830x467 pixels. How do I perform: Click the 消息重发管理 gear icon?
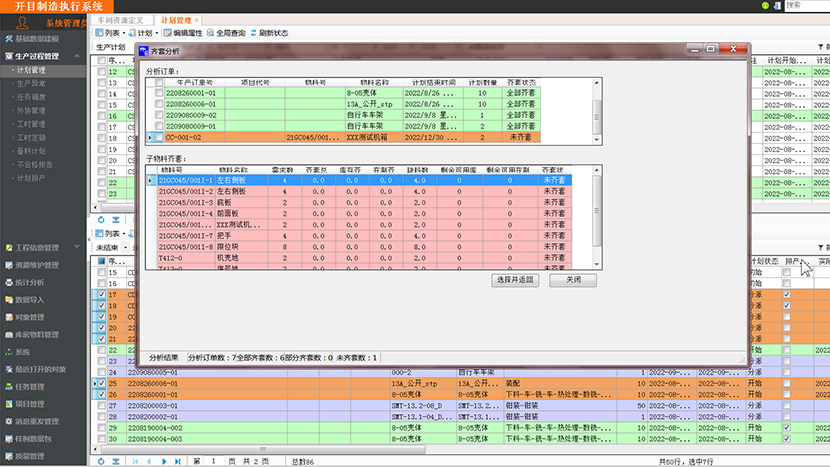[x=9, y=421]
